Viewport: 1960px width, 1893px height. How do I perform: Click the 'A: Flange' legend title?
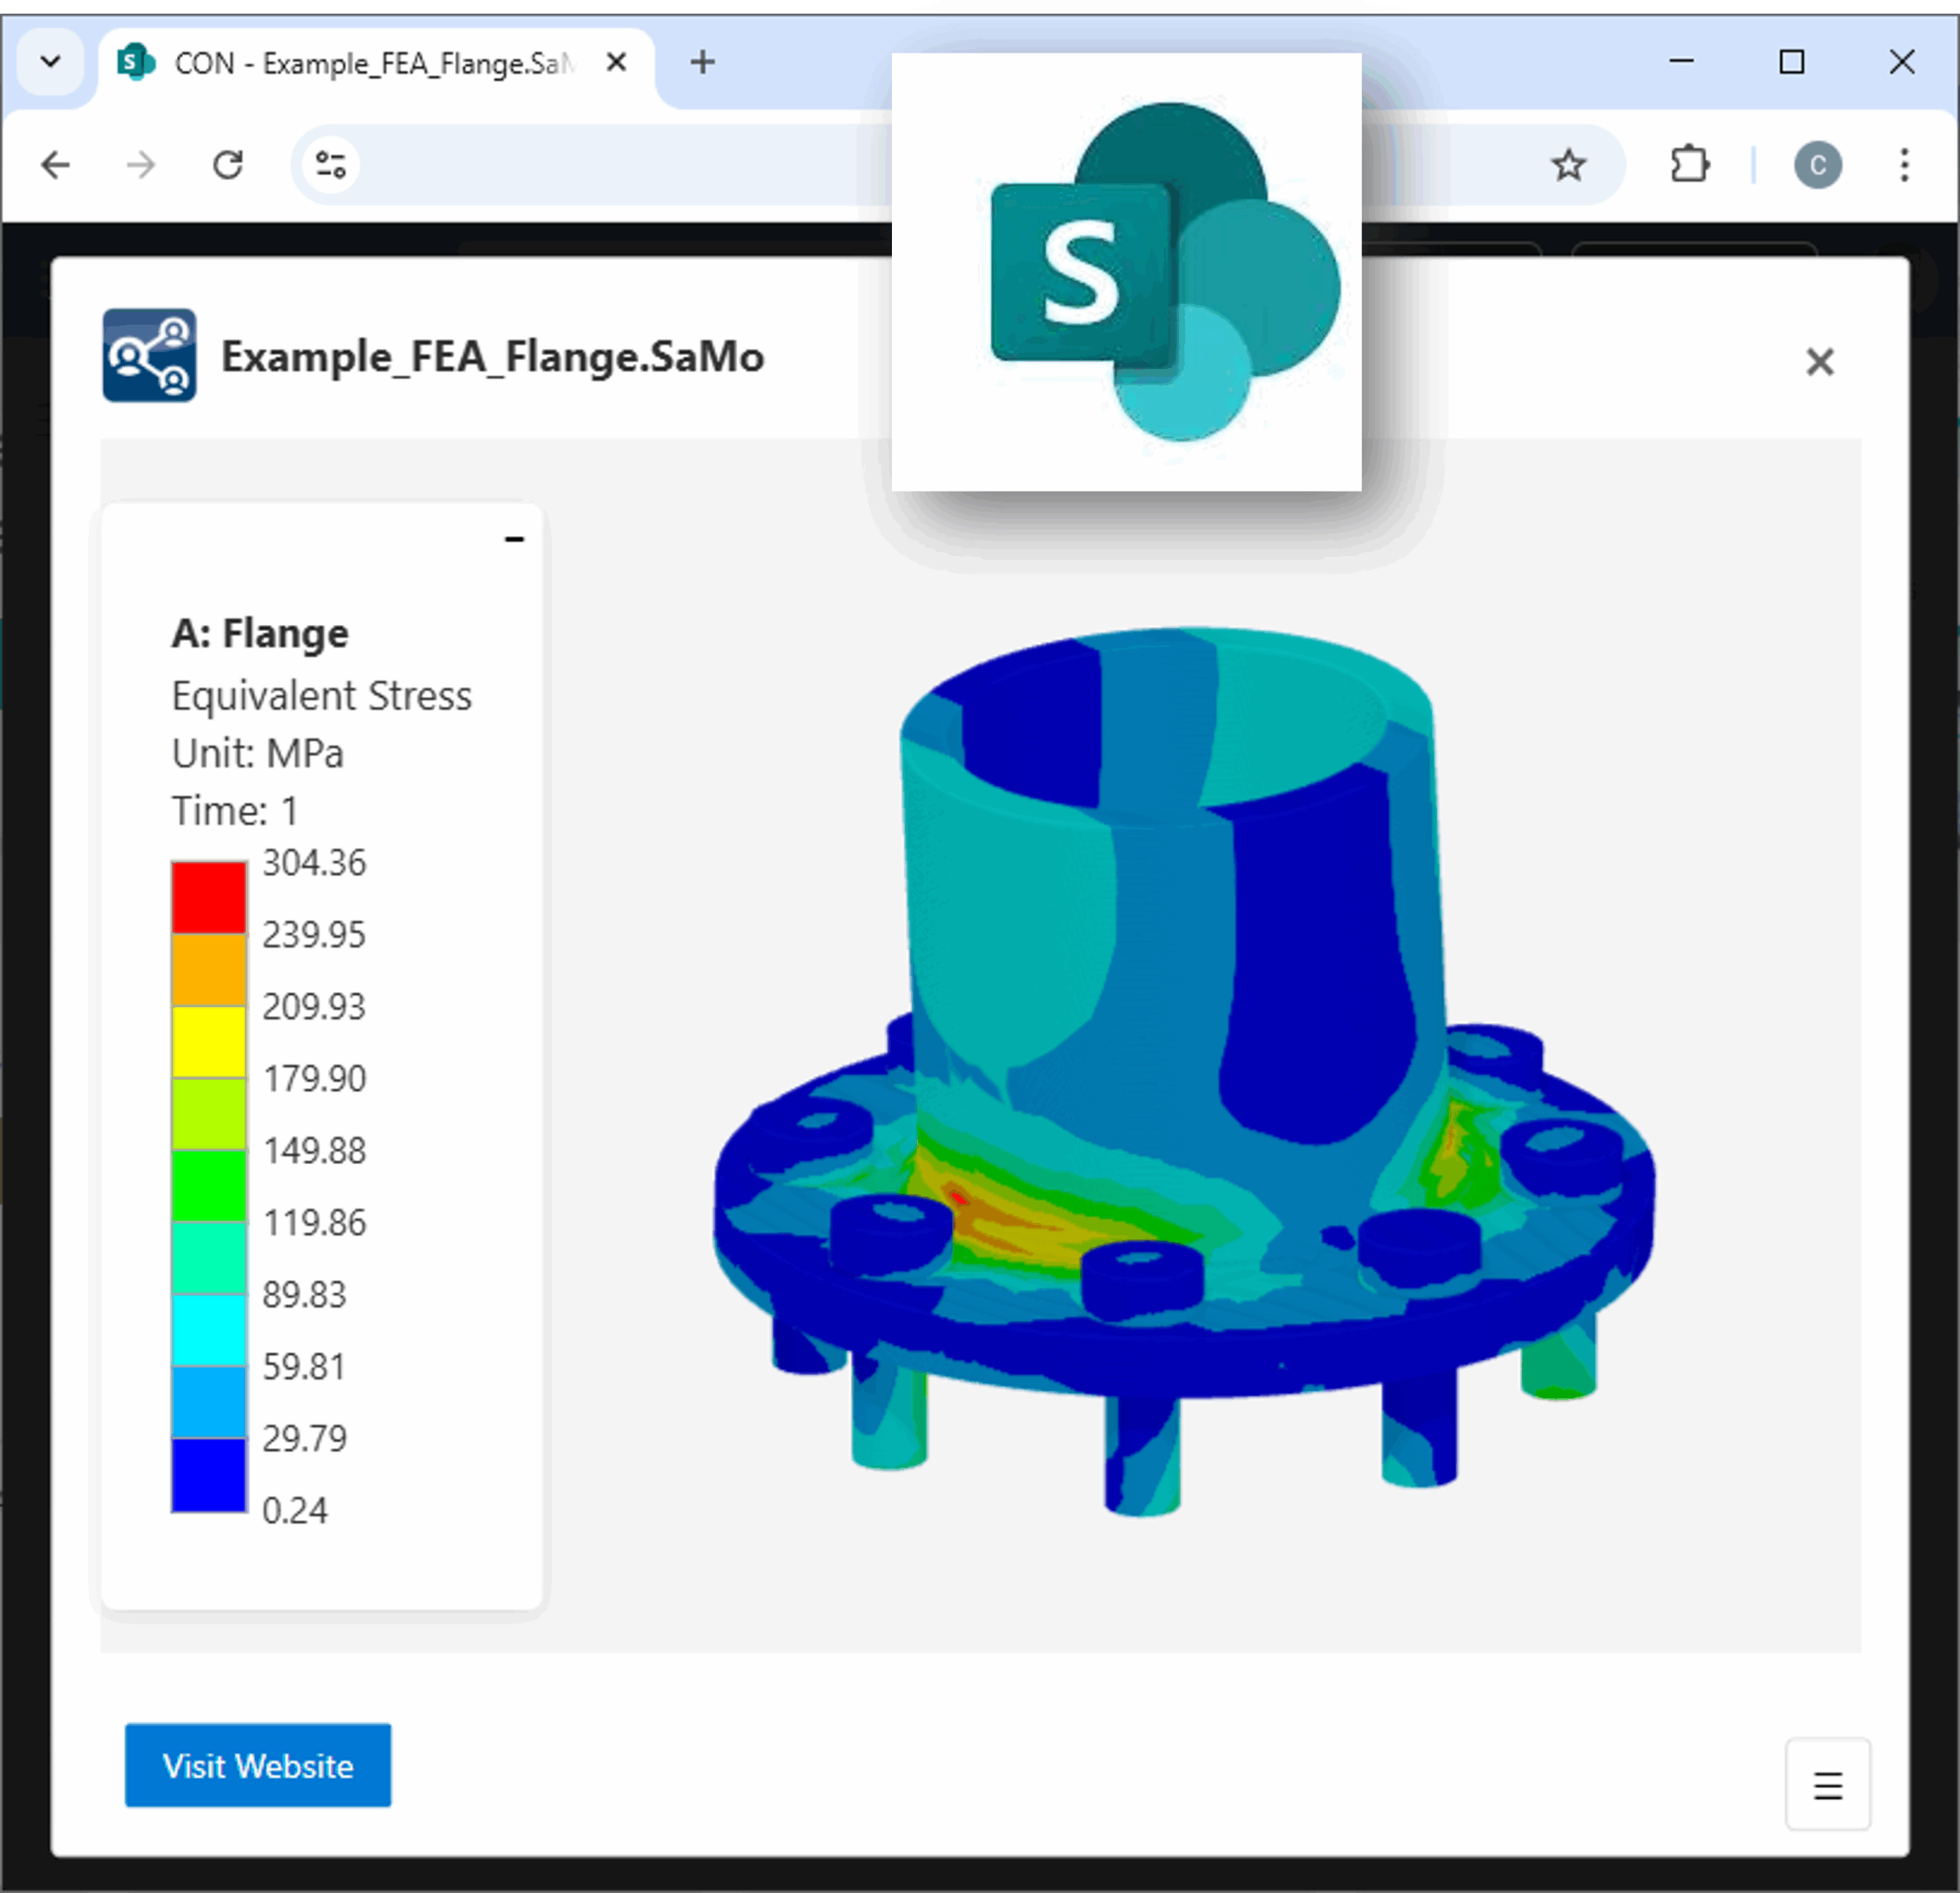(x=260, y=633)
